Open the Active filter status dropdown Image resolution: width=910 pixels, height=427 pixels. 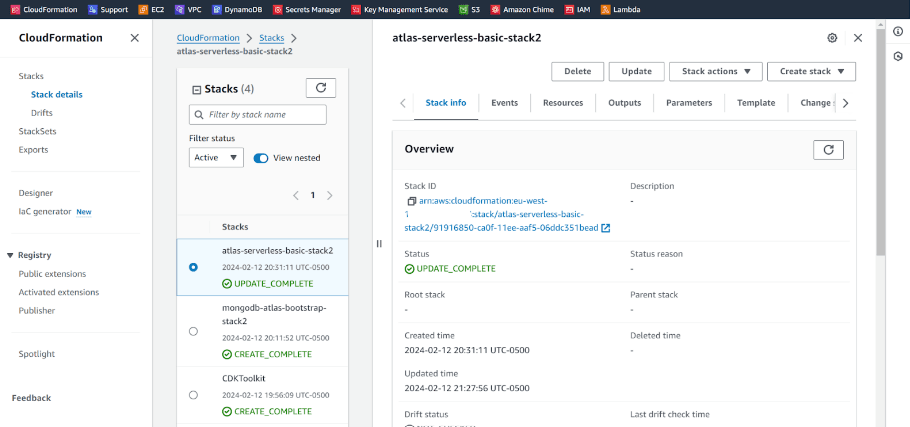tap(216, 158)
